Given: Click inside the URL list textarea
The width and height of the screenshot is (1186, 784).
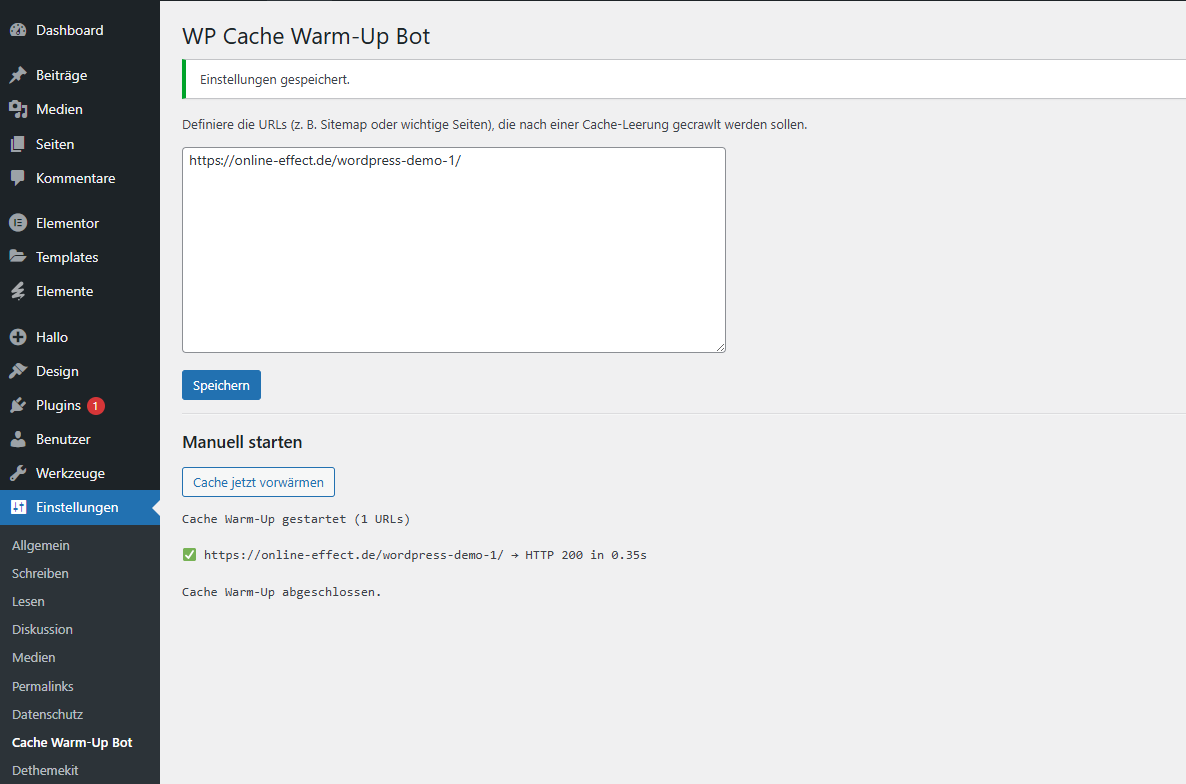Looking at the screenshot, I should (x=453, y=260).
